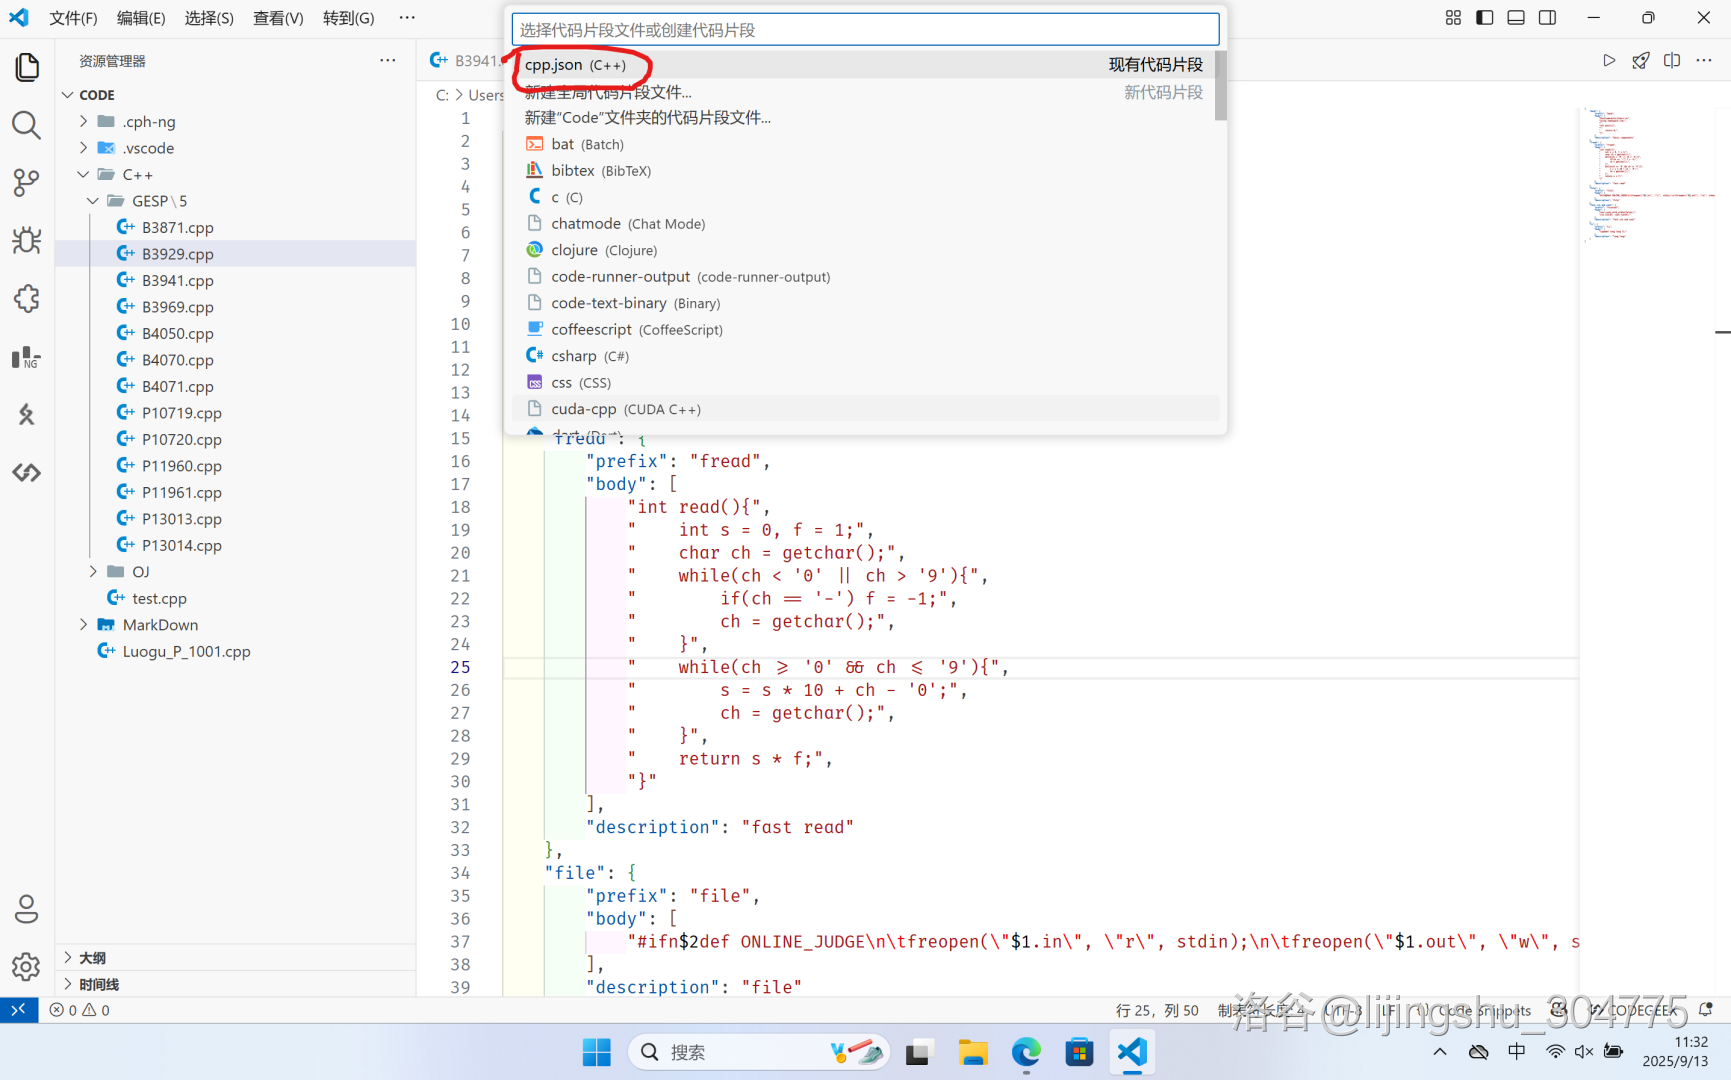This screenshot has width=1731, height=1080.
Task: Expand the 大纲 outline section
Action: click(x=235, y=958)
